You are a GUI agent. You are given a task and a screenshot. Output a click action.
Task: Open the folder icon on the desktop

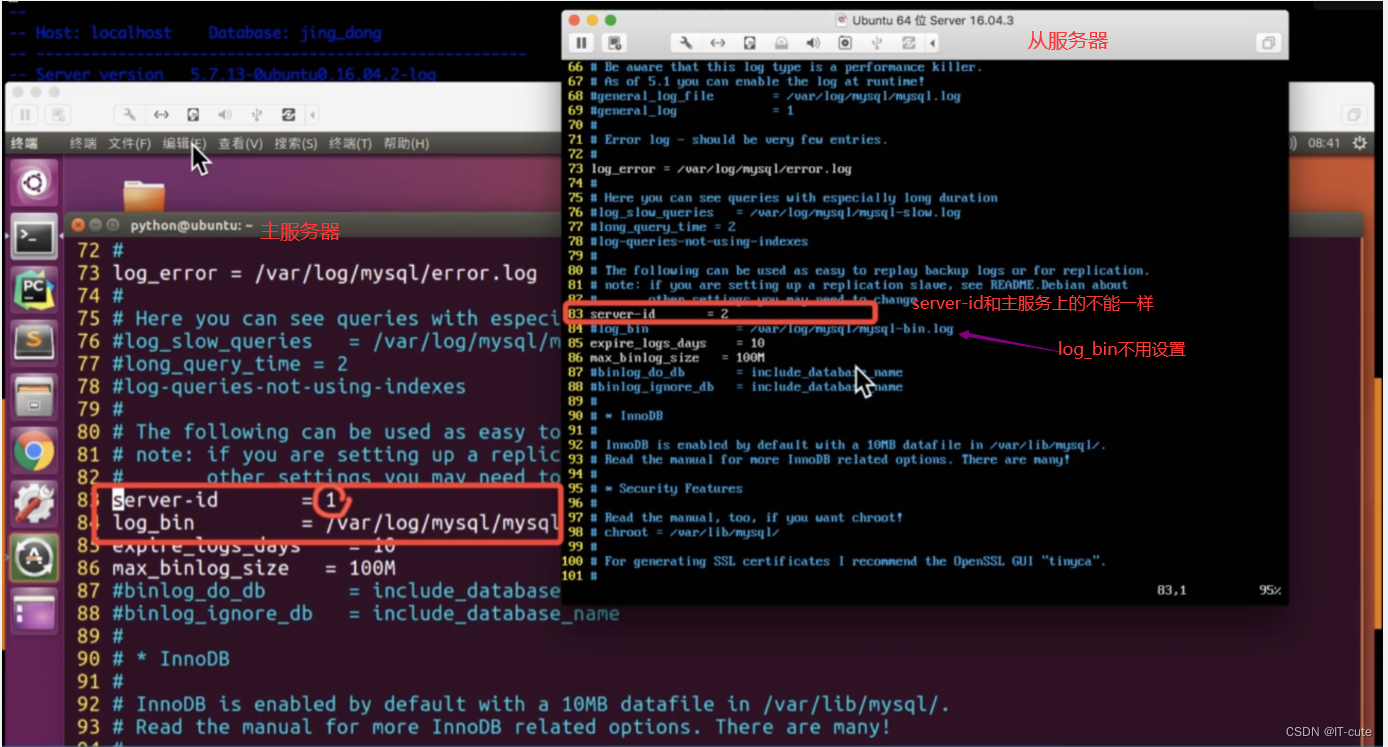pyautogui.click(x=144, y=194)
